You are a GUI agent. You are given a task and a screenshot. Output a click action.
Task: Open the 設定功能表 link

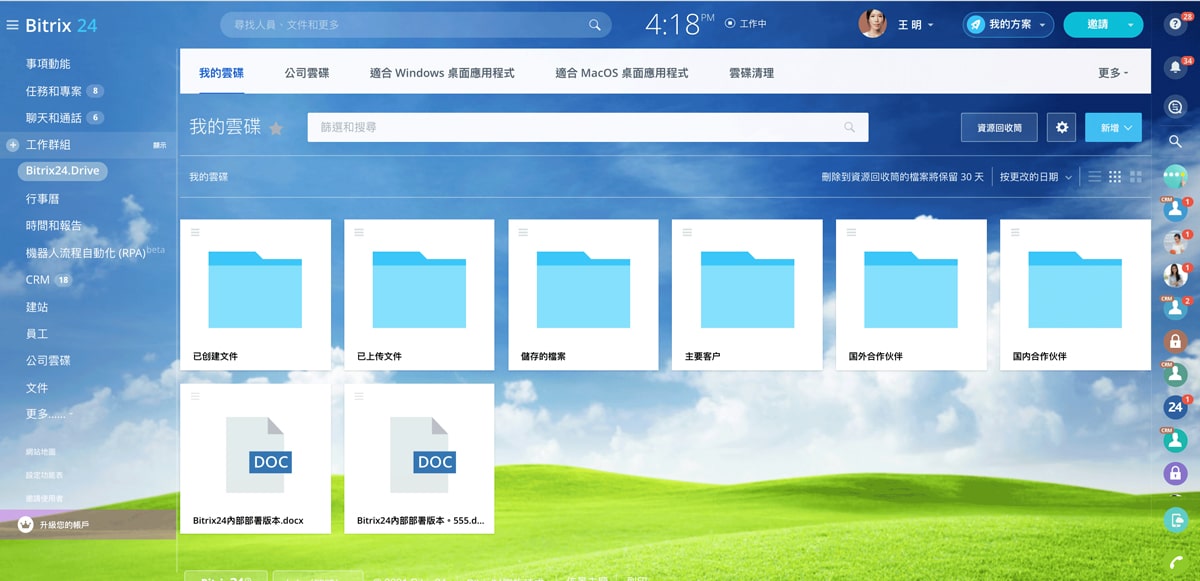tap(45, 475)
